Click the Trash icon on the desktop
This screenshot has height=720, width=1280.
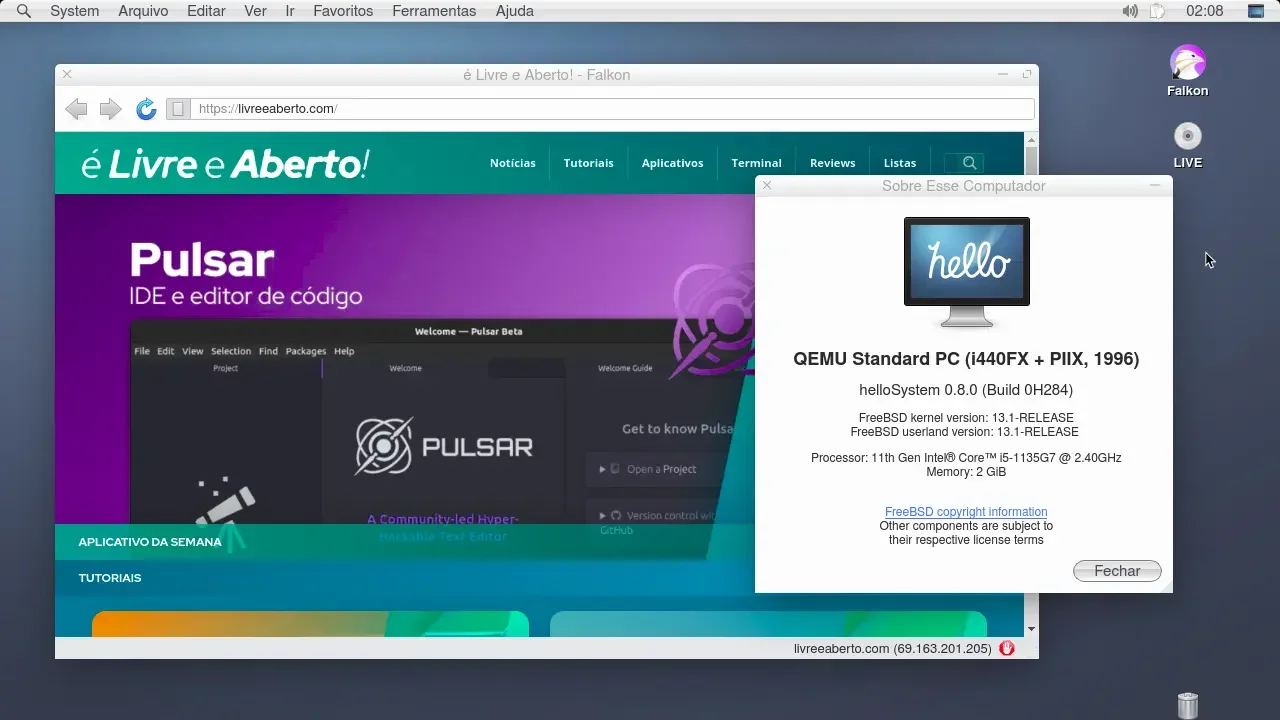point(1187,705)
